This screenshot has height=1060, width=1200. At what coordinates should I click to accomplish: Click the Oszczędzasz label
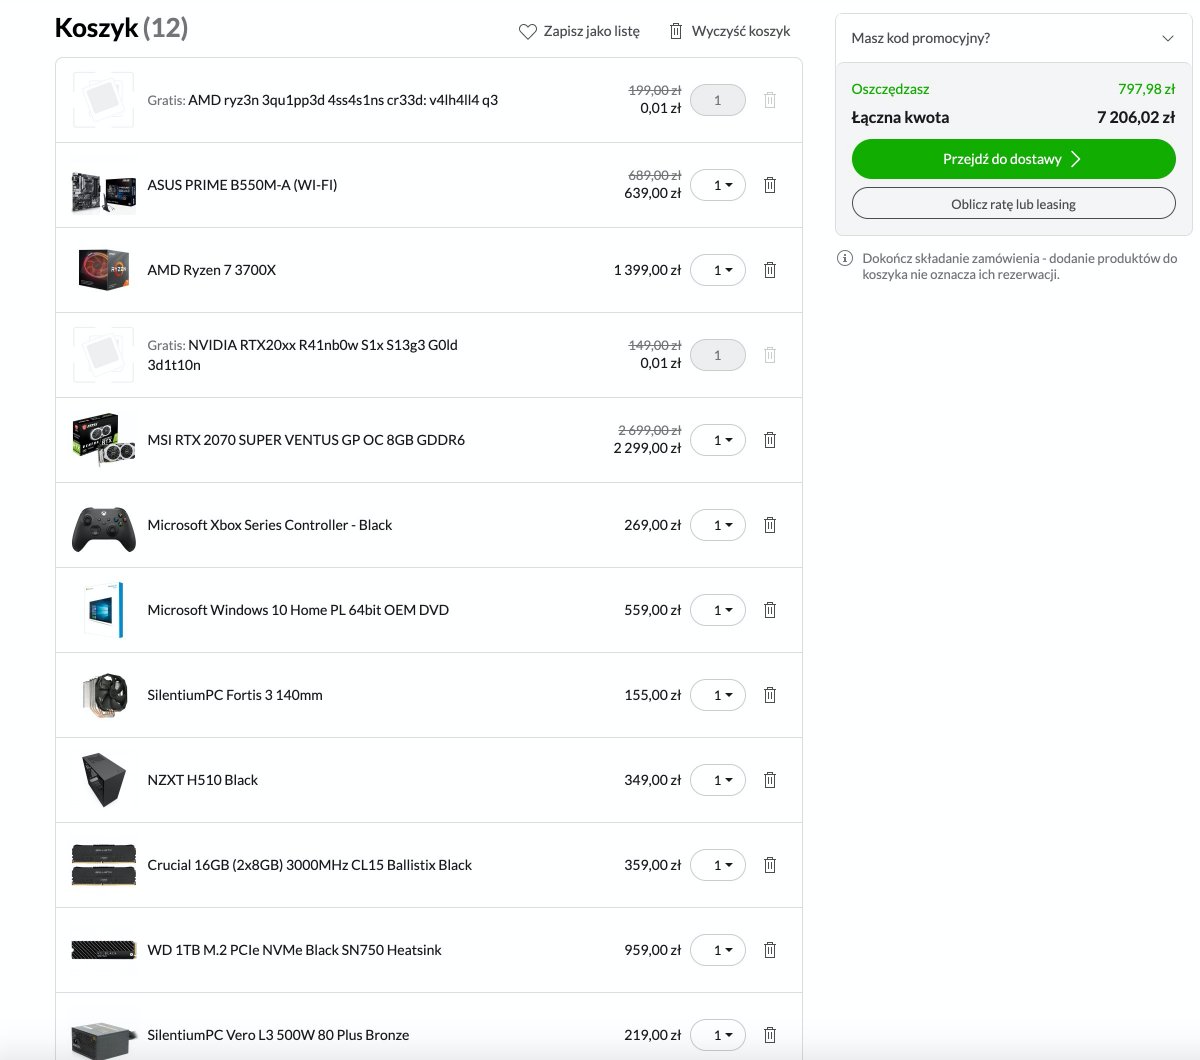pyautogui.click(x=890, y=89)
